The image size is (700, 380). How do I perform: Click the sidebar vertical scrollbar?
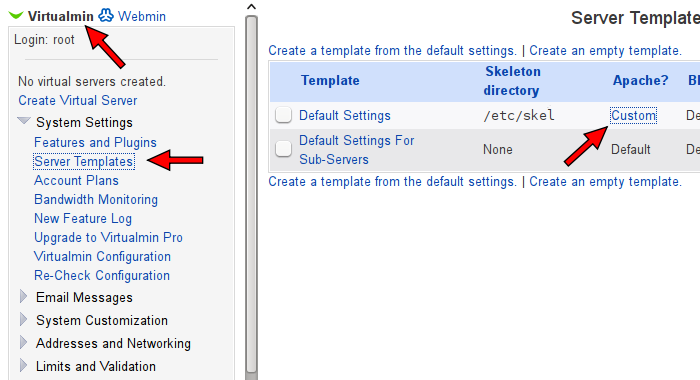[x=251, y=194]
